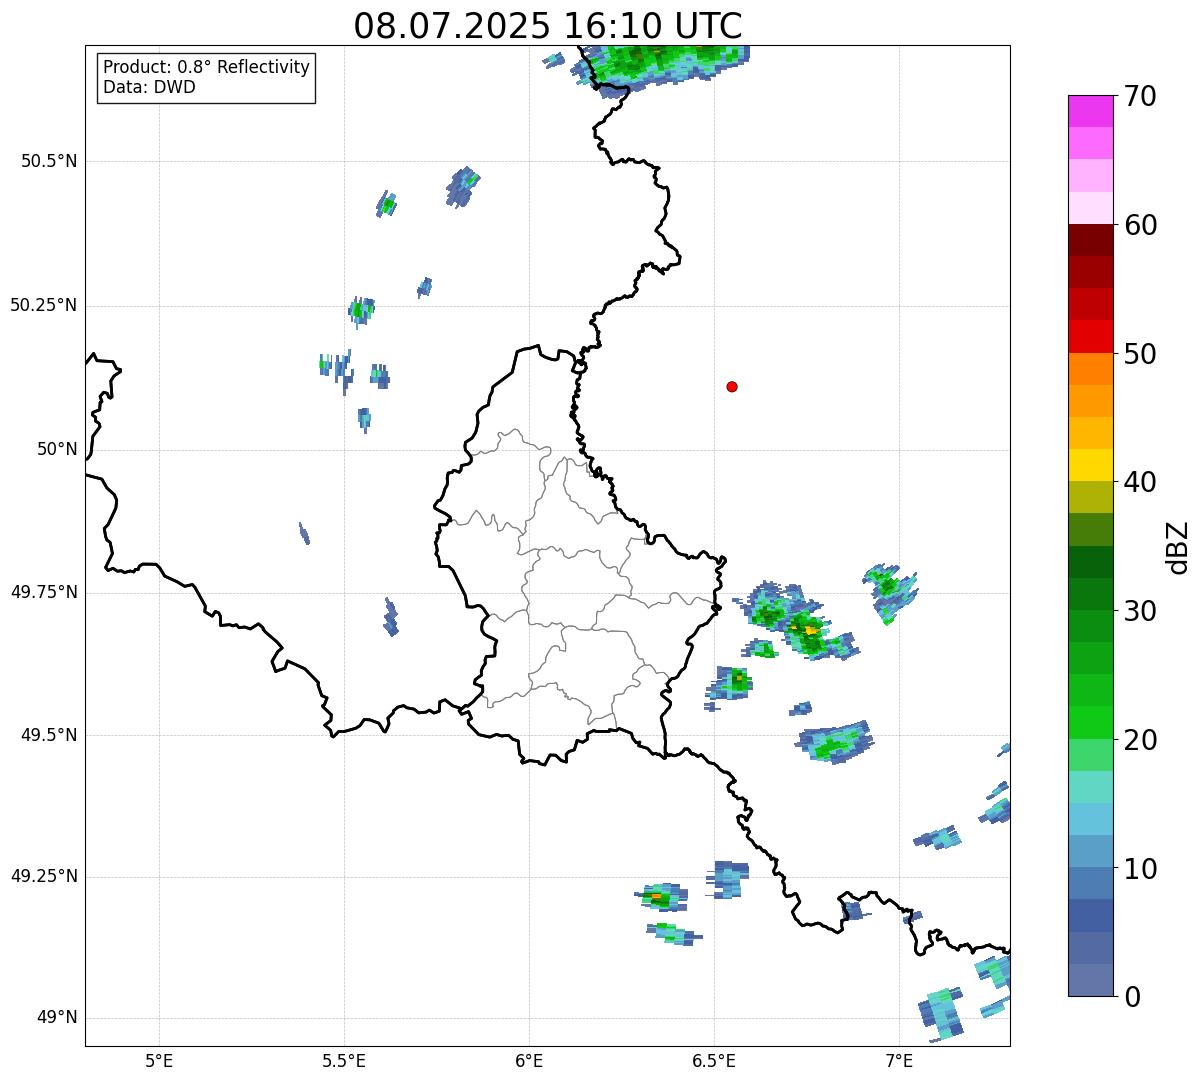Click the 49°N latitude label
This screenshot has width=1202, height=1081.
tap(57, 1018)
